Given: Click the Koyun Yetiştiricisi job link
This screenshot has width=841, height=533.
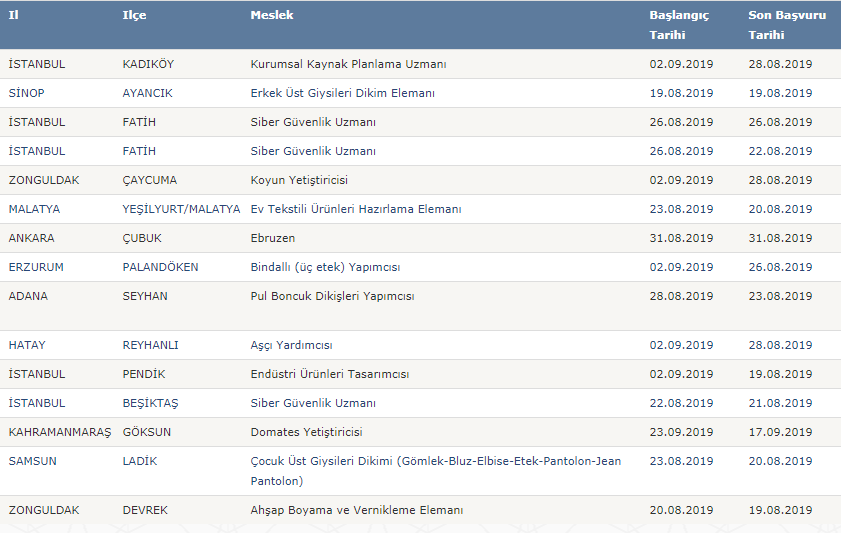Looking at the screenshot, I should [299, 180].
